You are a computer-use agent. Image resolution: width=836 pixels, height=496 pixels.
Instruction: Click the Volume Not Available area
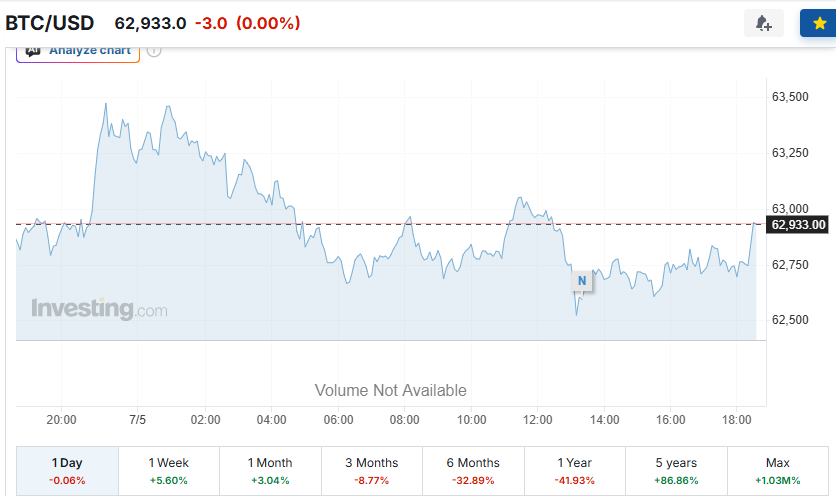(x=390, y=390)
